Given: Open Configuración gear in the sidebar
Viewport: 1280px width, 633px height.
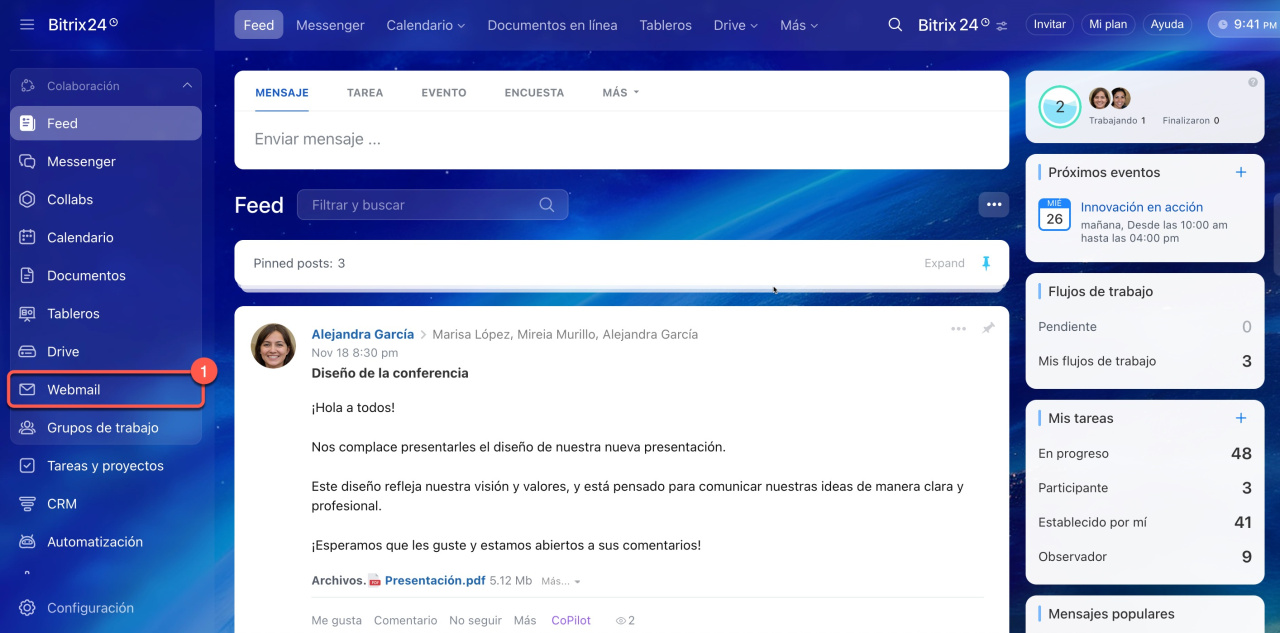Looking at the screenshot, I should click(27, 608).
